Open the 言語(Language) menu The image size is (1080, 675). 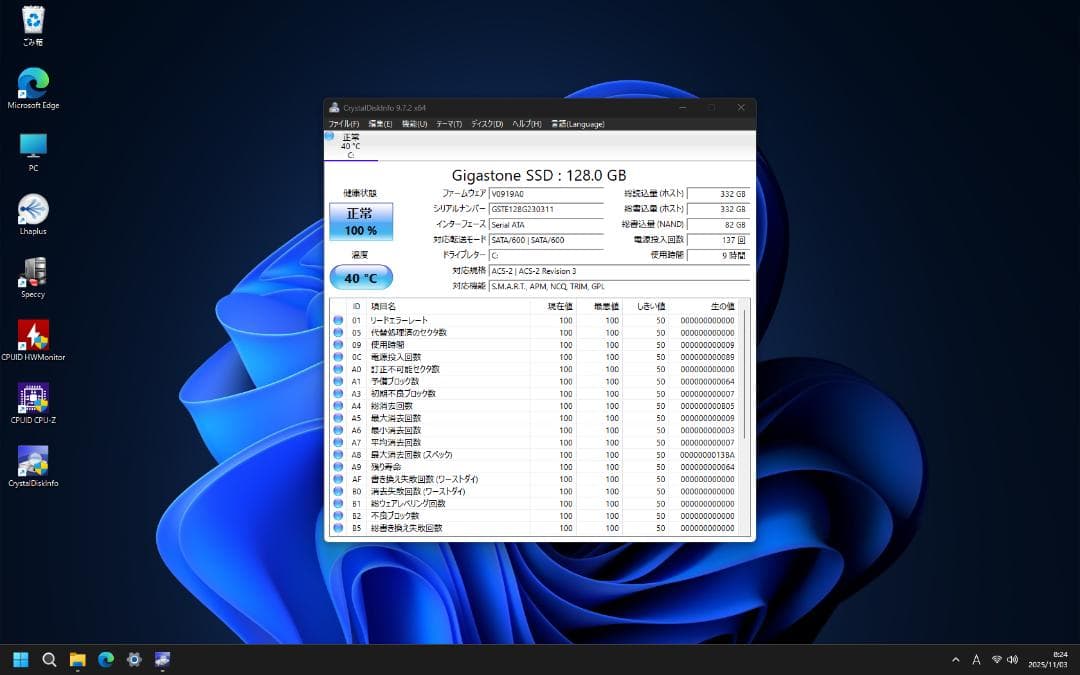coord(577,123)
